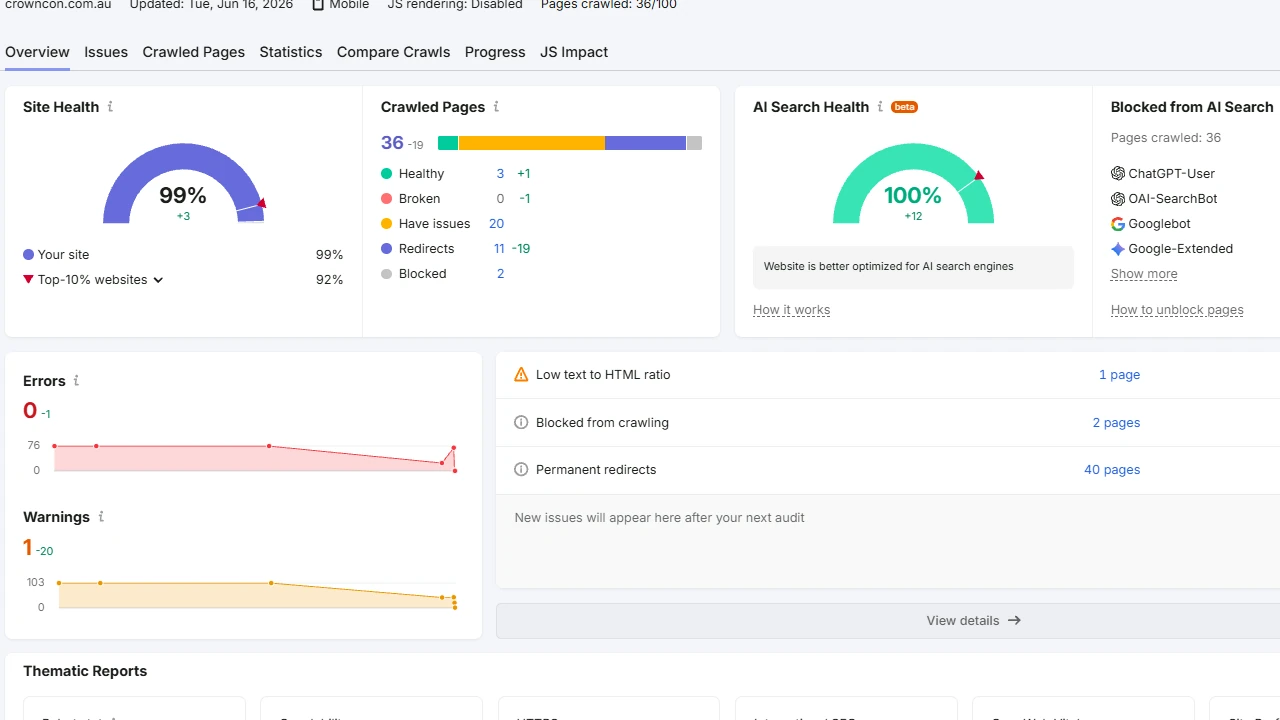Select the Have issues count 20

click(496, 223)
